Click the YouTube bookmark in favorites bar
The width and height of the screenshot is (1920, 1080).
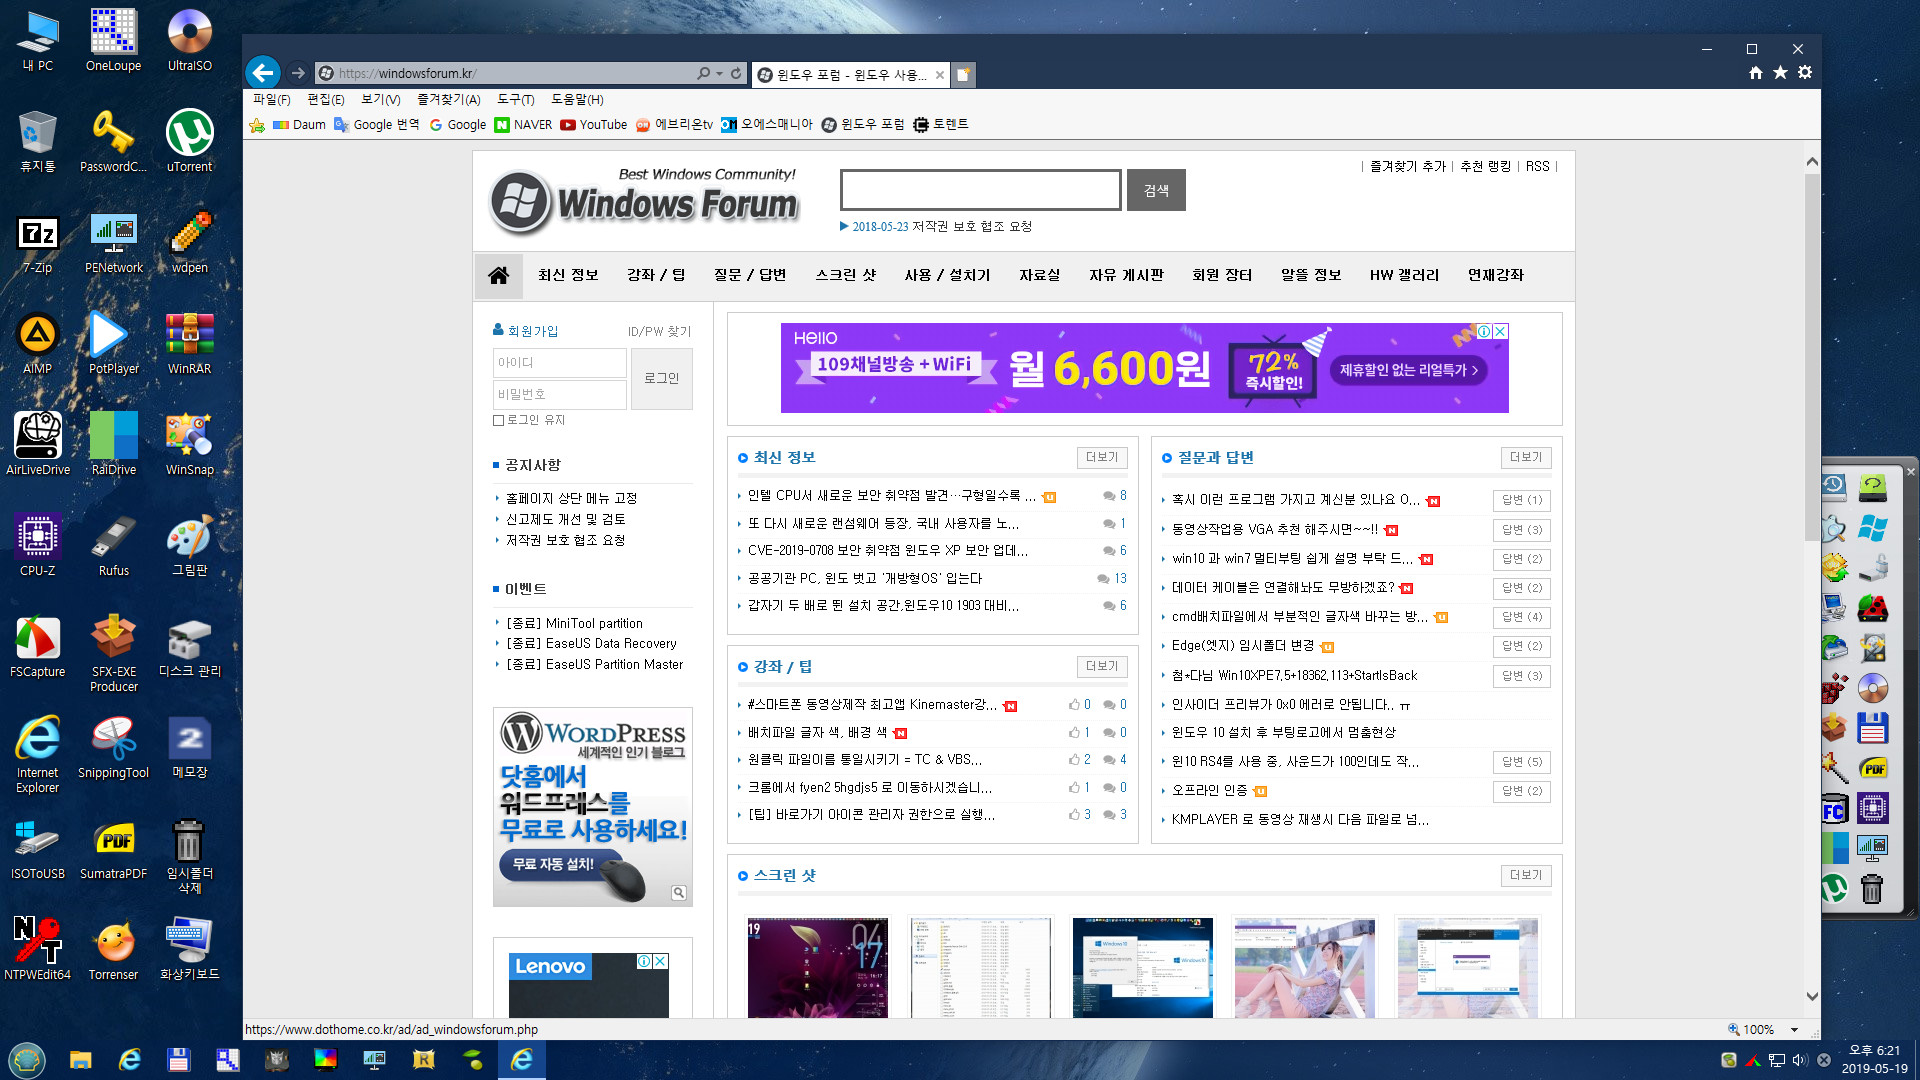click(x=594, y=125)
